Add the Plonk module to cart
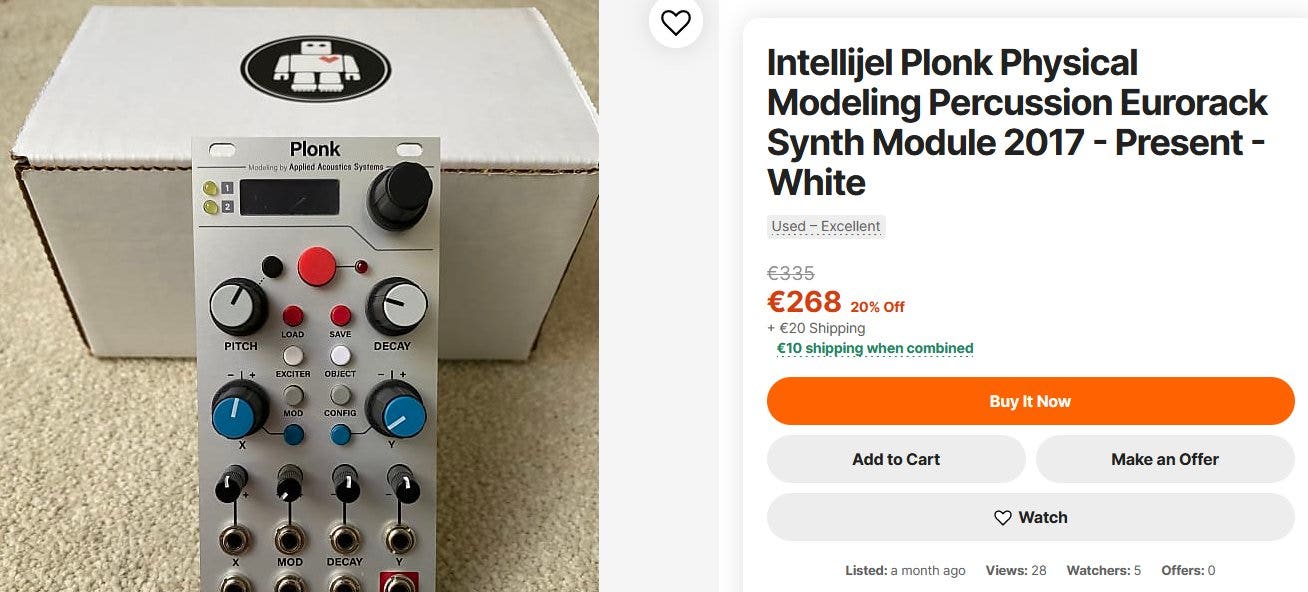This screenshot has height=592, width=1308. [895, 460]
